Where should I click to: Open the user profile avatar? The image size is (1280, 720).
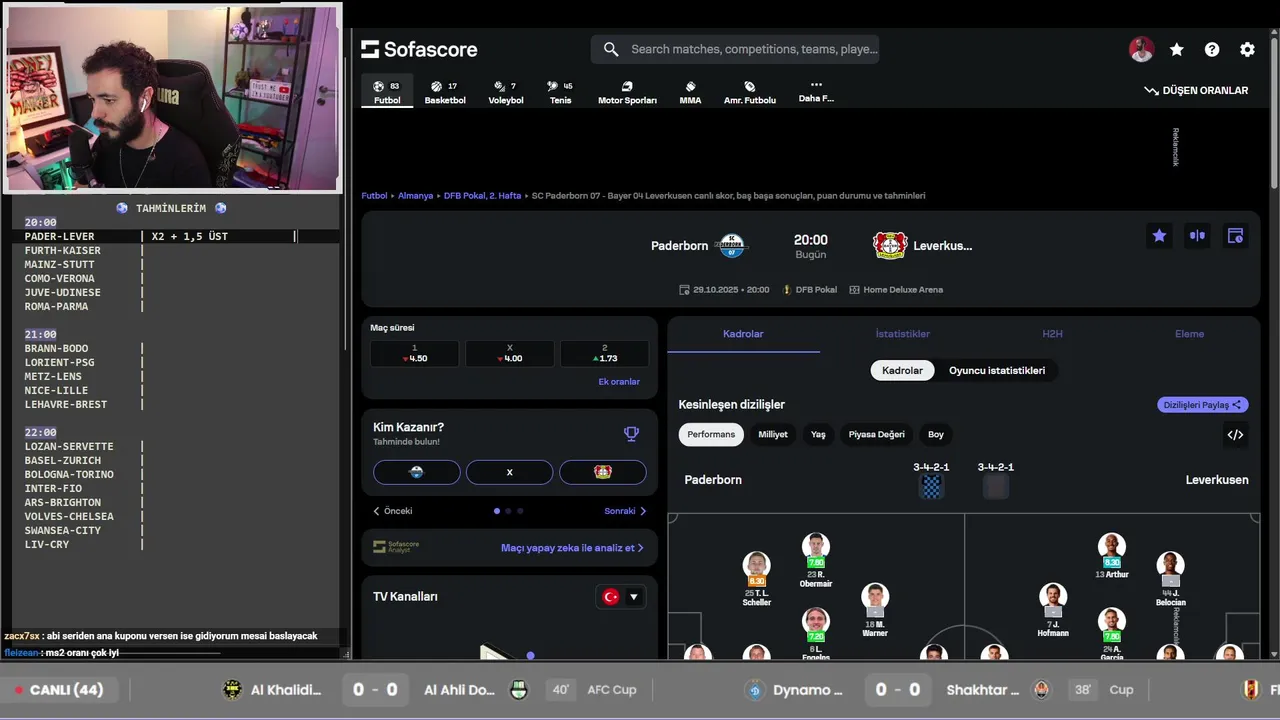tap(1141, 49)
